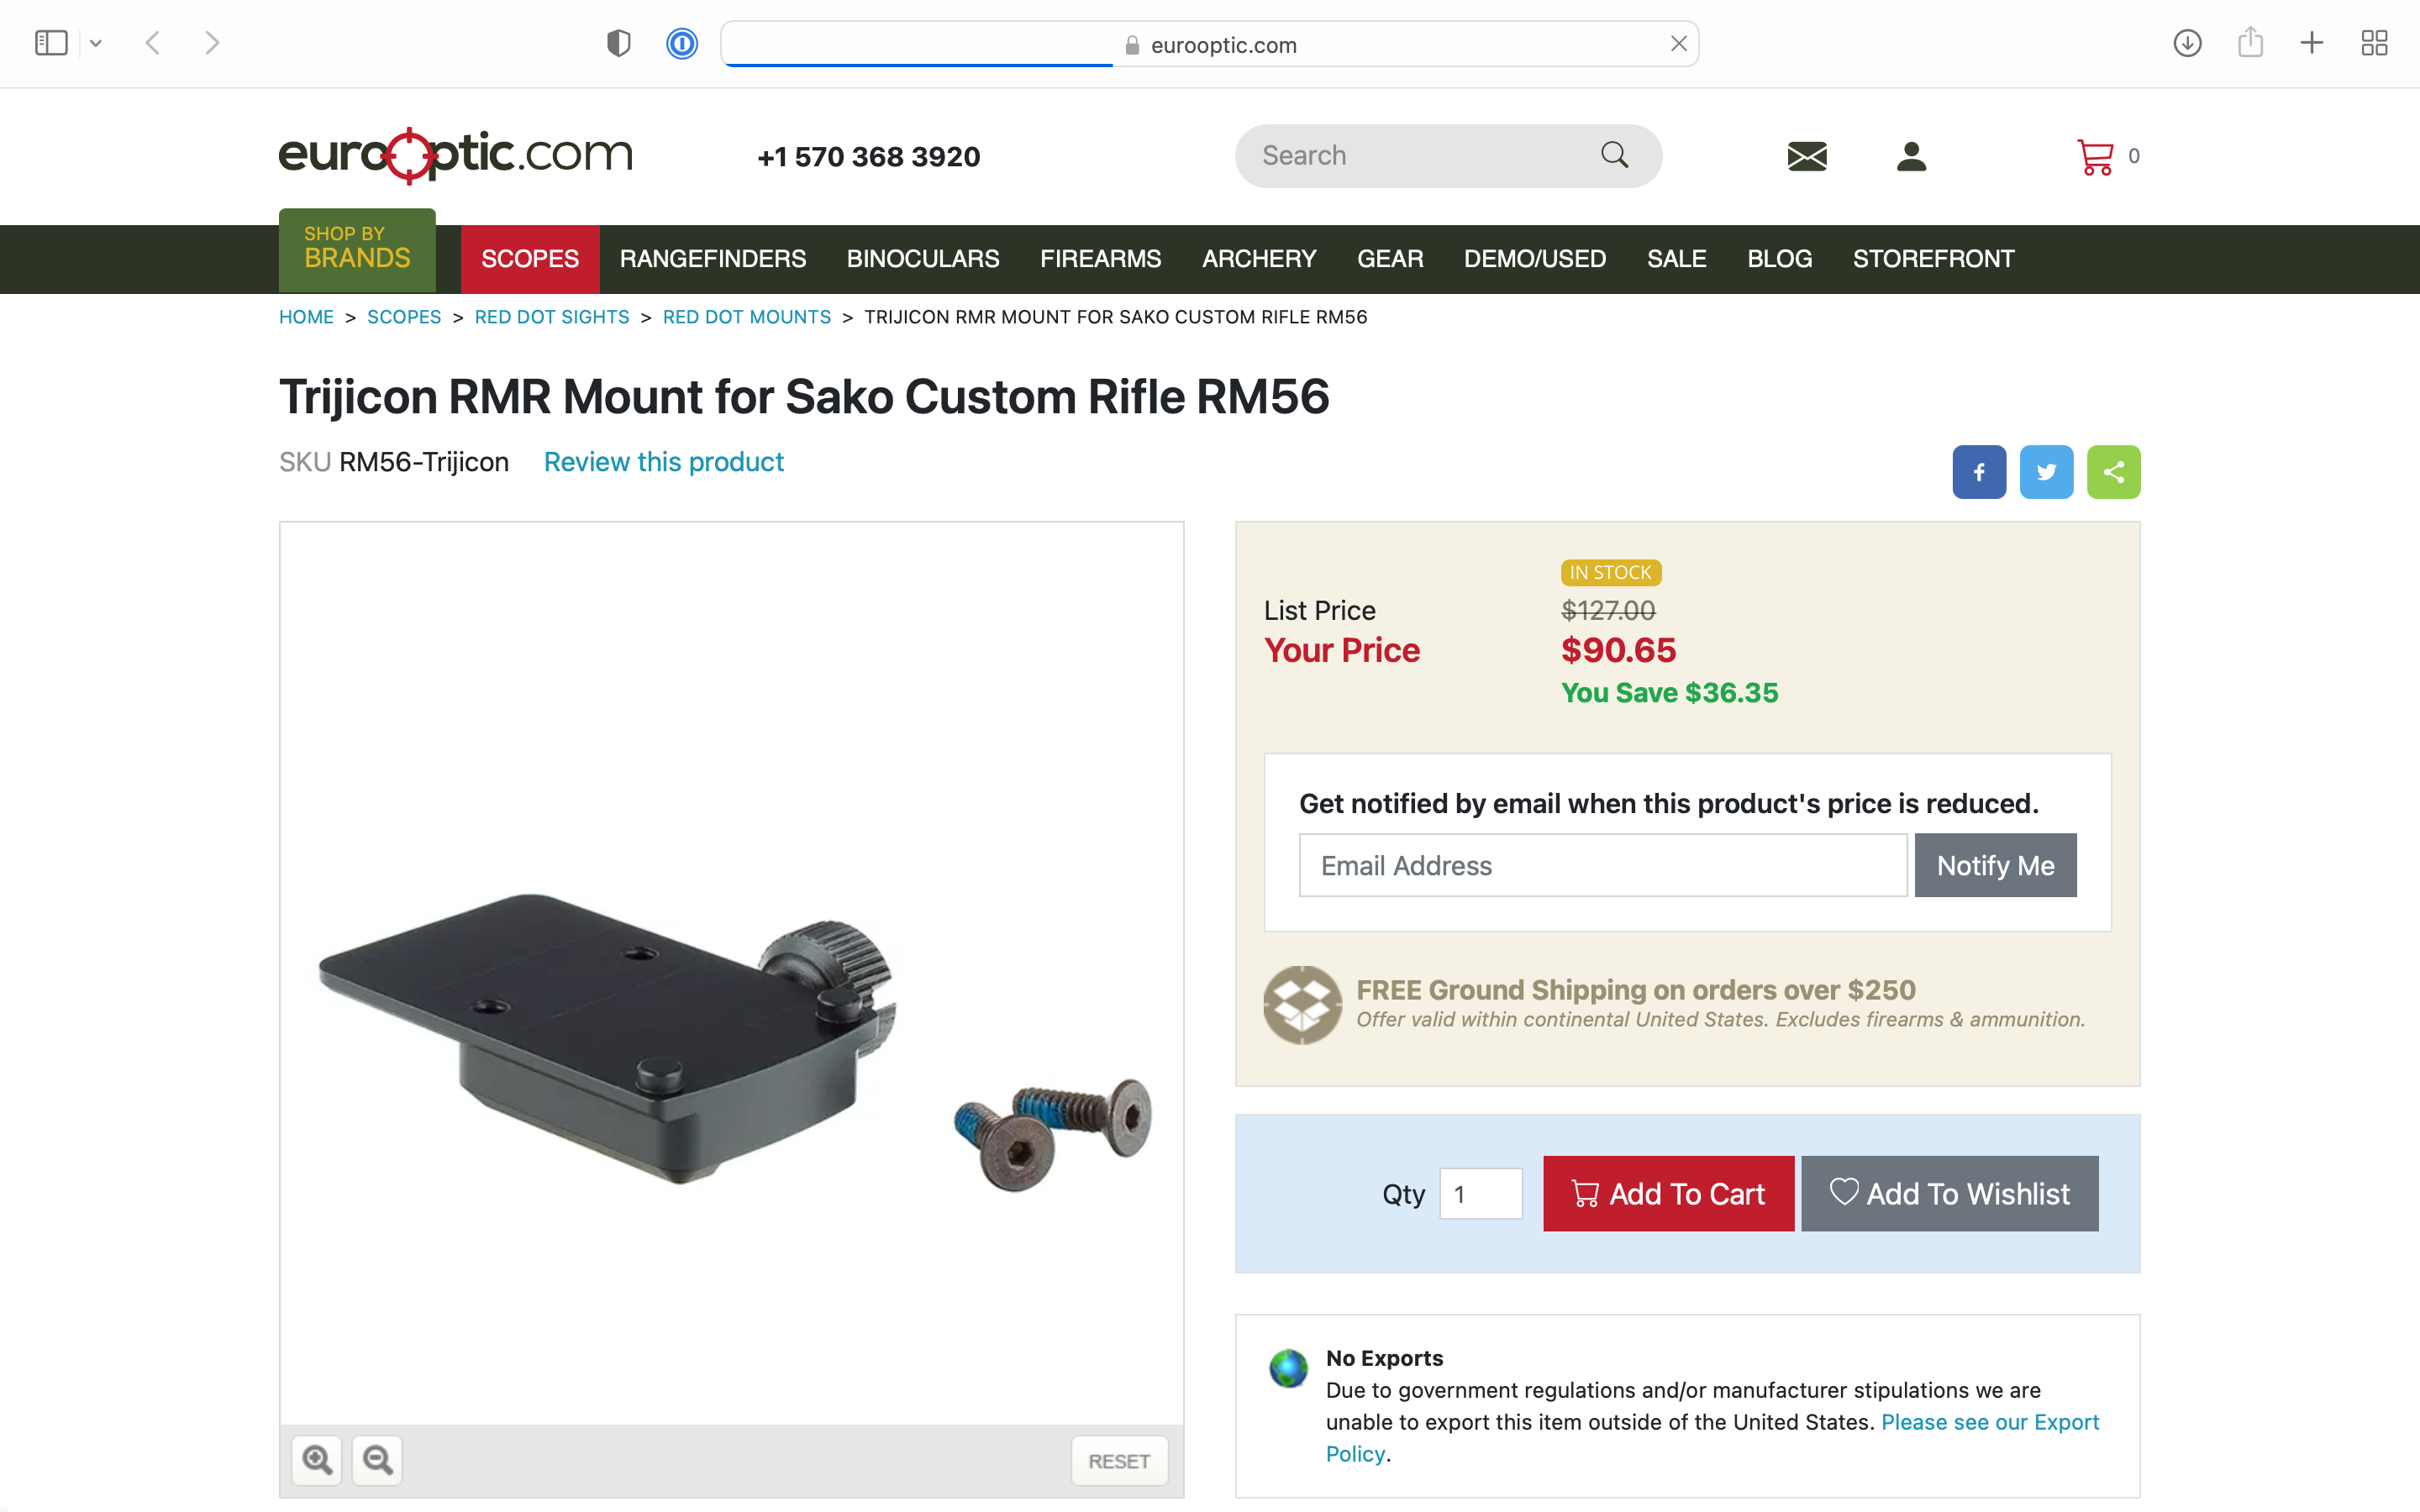Open the green share icon
The width and height of the screenshot is (2420, 1512).
click(x=2113, y=472)
